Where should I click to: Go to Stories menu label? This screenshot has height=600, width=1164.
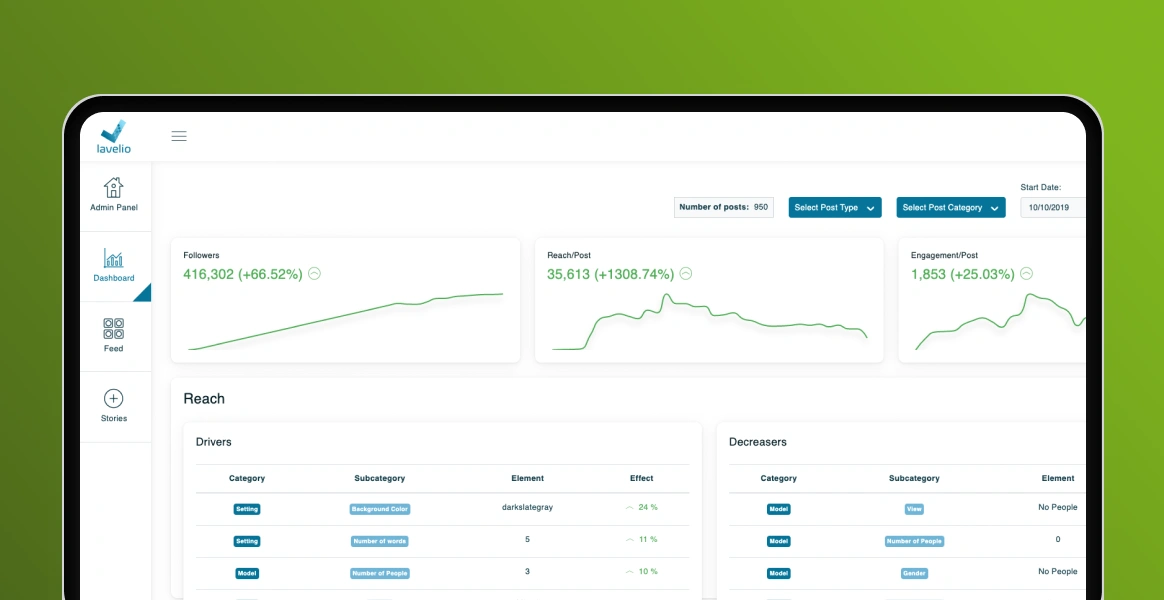point(114,418)
